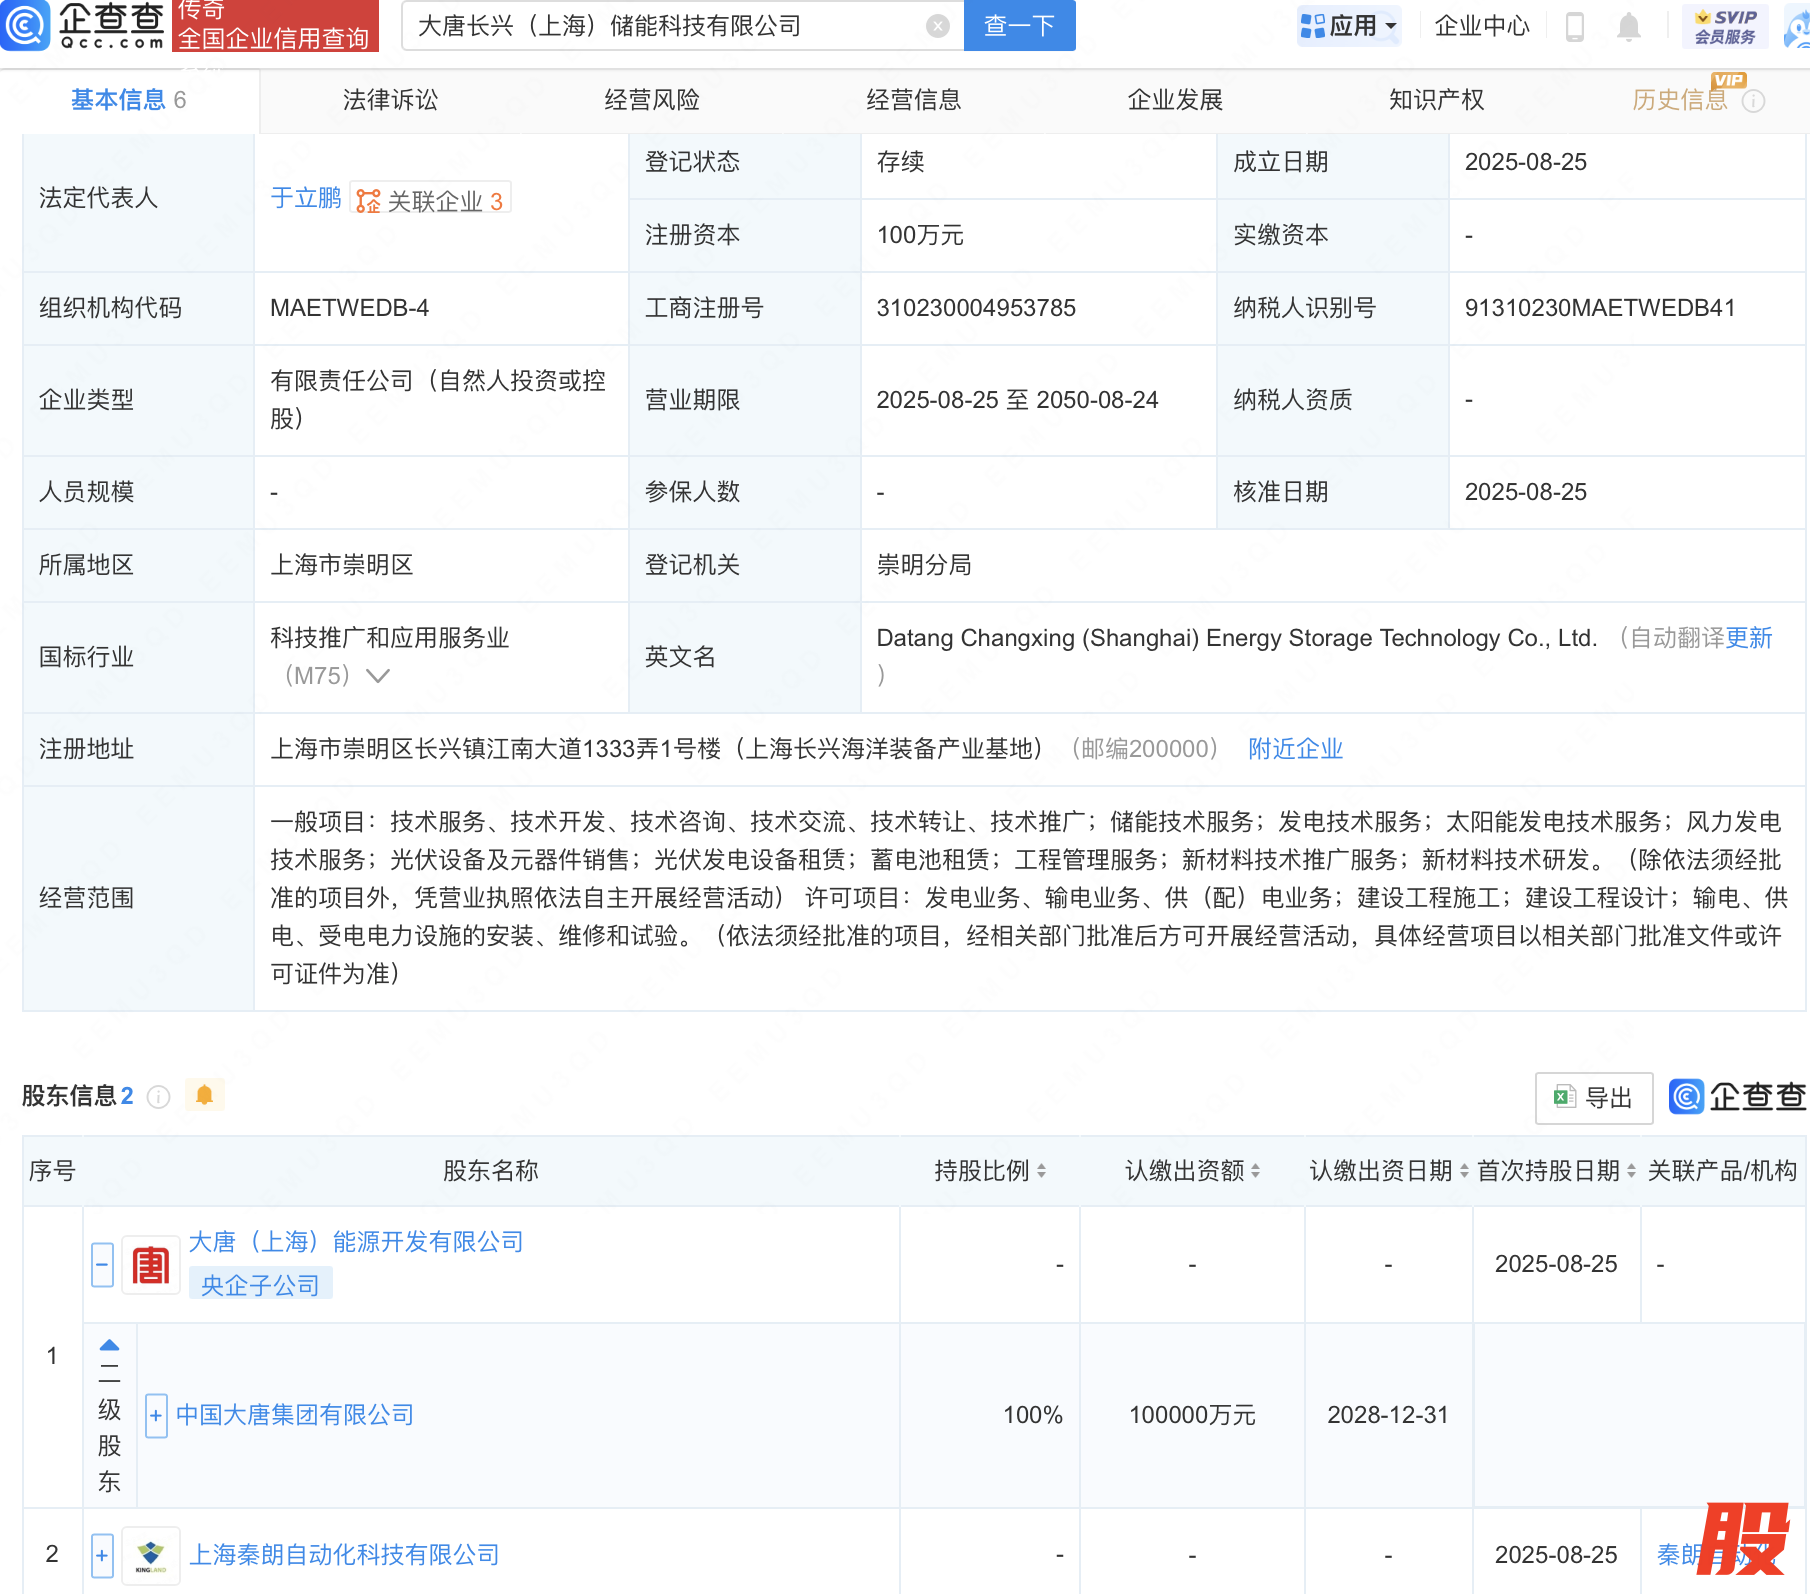Viewport: 1810px width, 1594px height.
Task: Open the notifications bell in header
Action: [1628, 27]
